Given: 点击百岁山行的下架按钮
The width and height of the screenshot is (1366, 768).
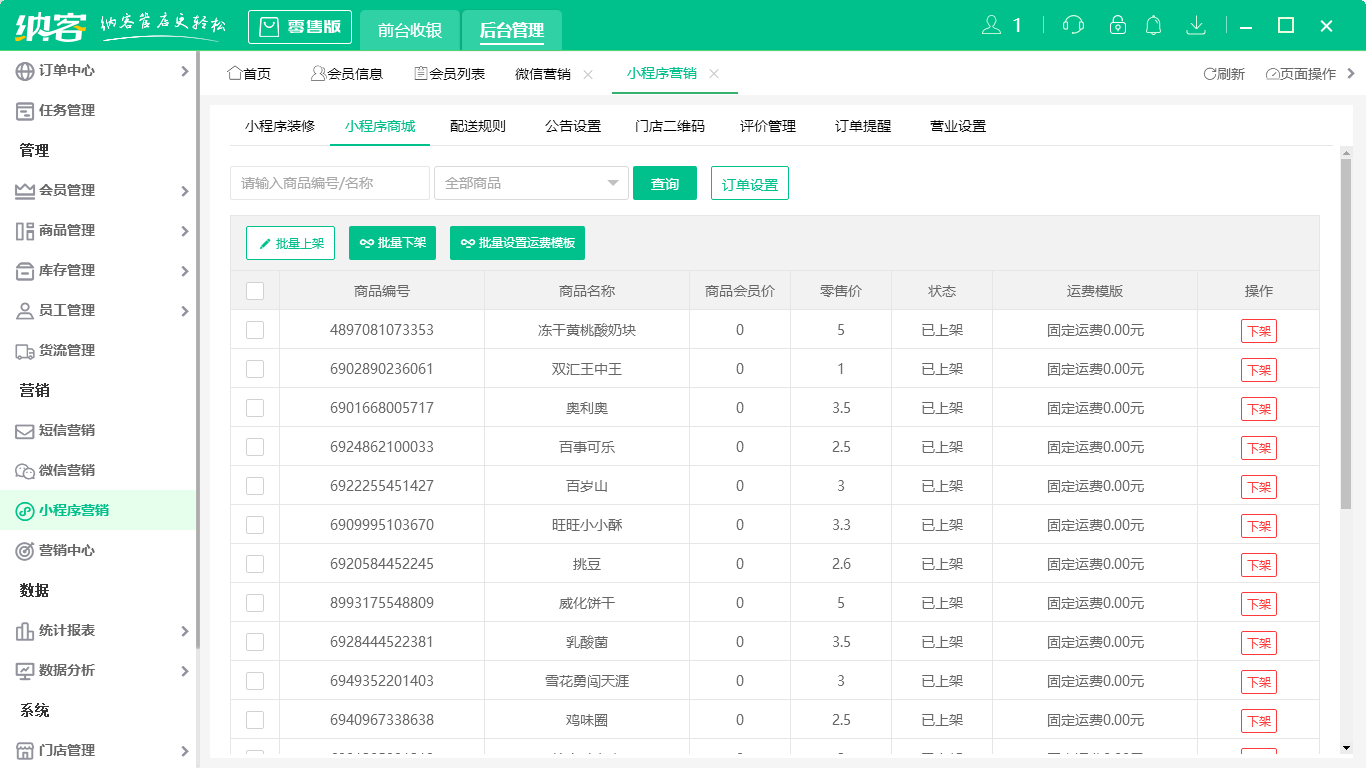Looking at the screenshot, I should point(1258,486).
